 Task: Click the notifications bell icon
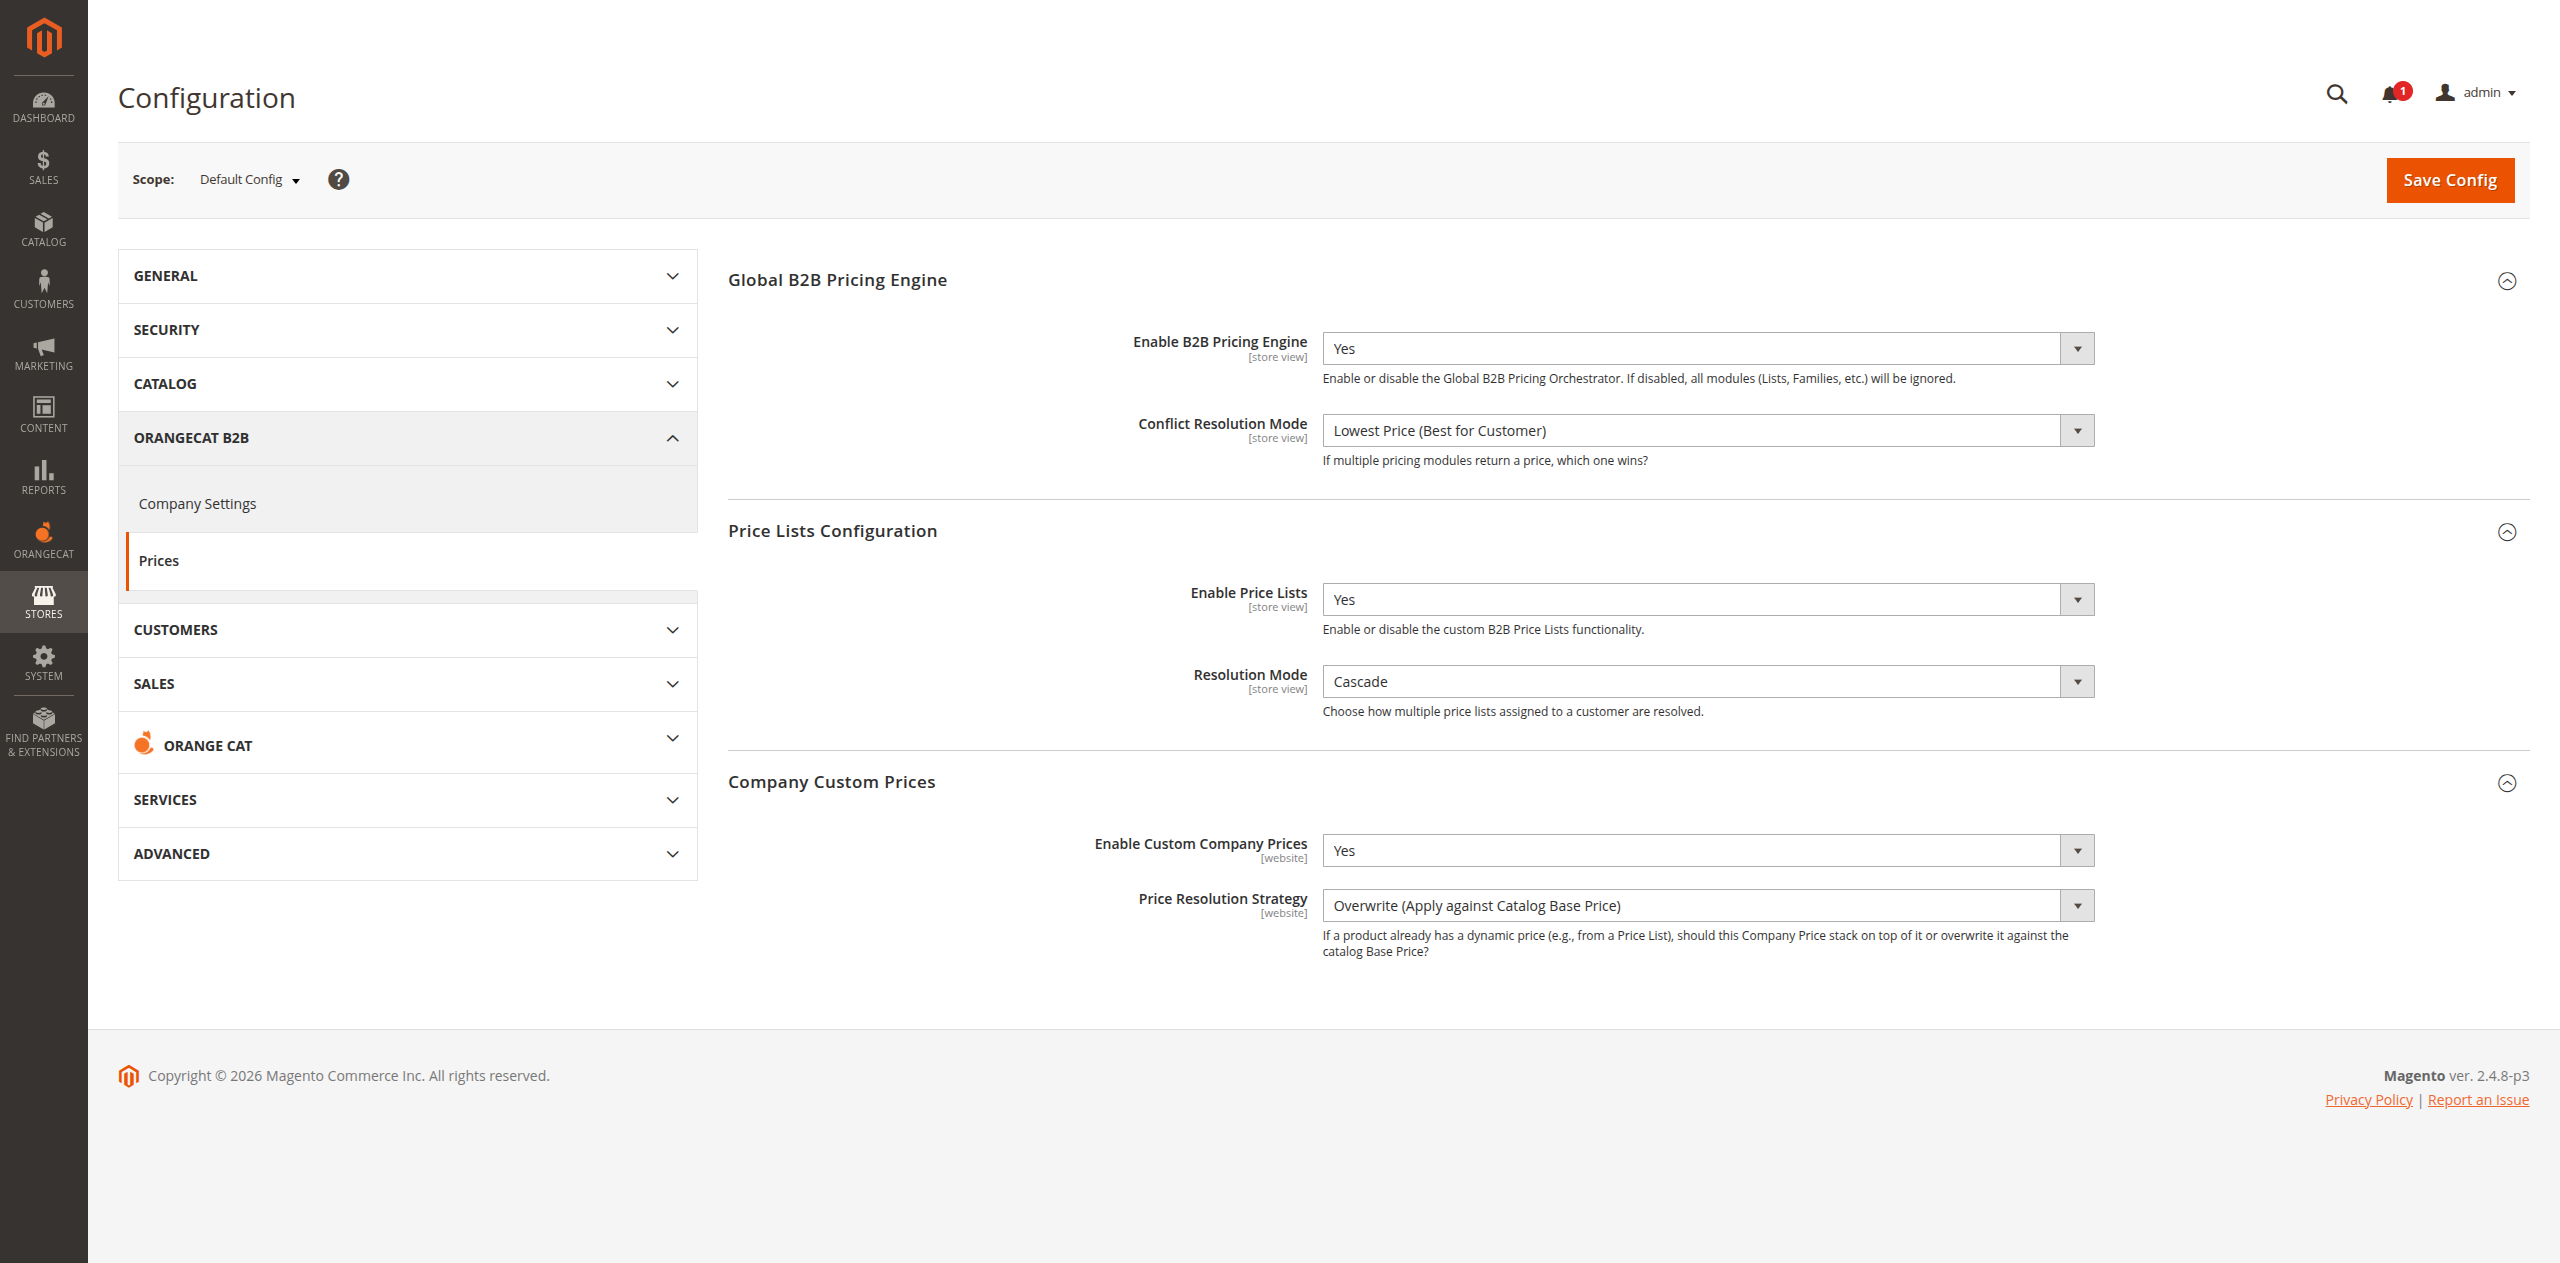(2391, 93)
